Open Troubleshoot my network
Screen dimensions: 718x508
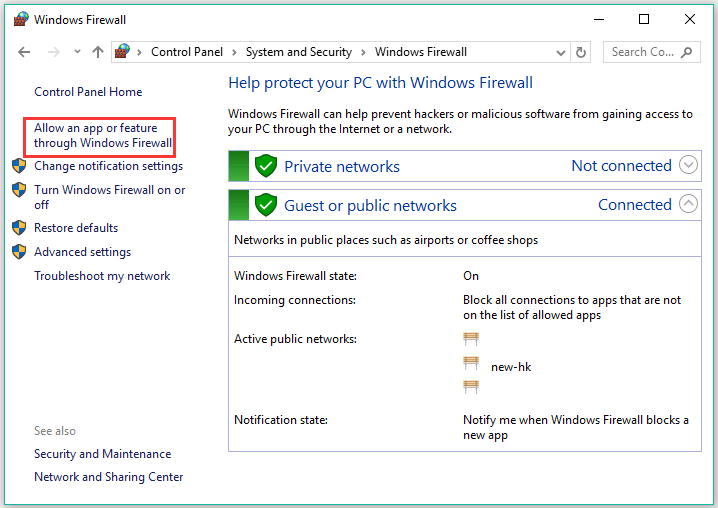[102, 276]
